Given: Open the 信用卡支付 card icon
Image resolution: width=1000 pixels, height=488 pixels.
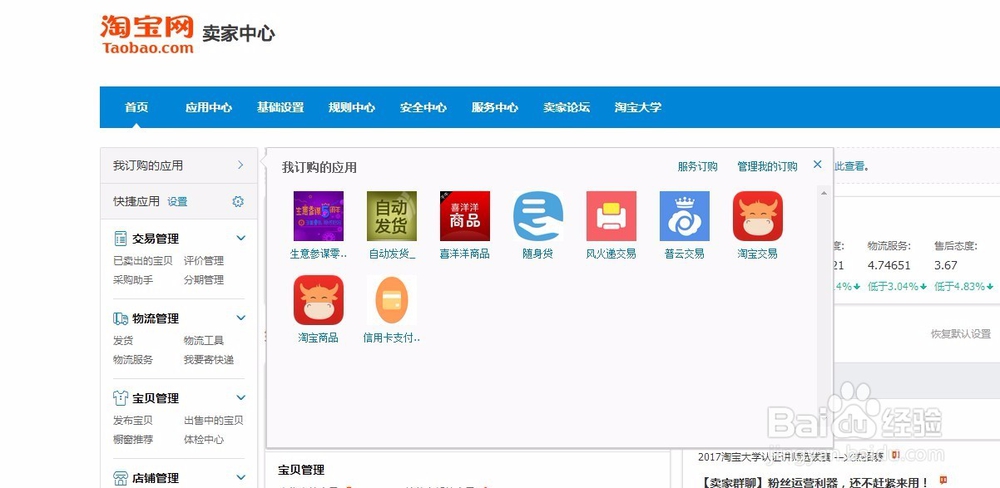Looking at the screenshot, I should point(392,300).
